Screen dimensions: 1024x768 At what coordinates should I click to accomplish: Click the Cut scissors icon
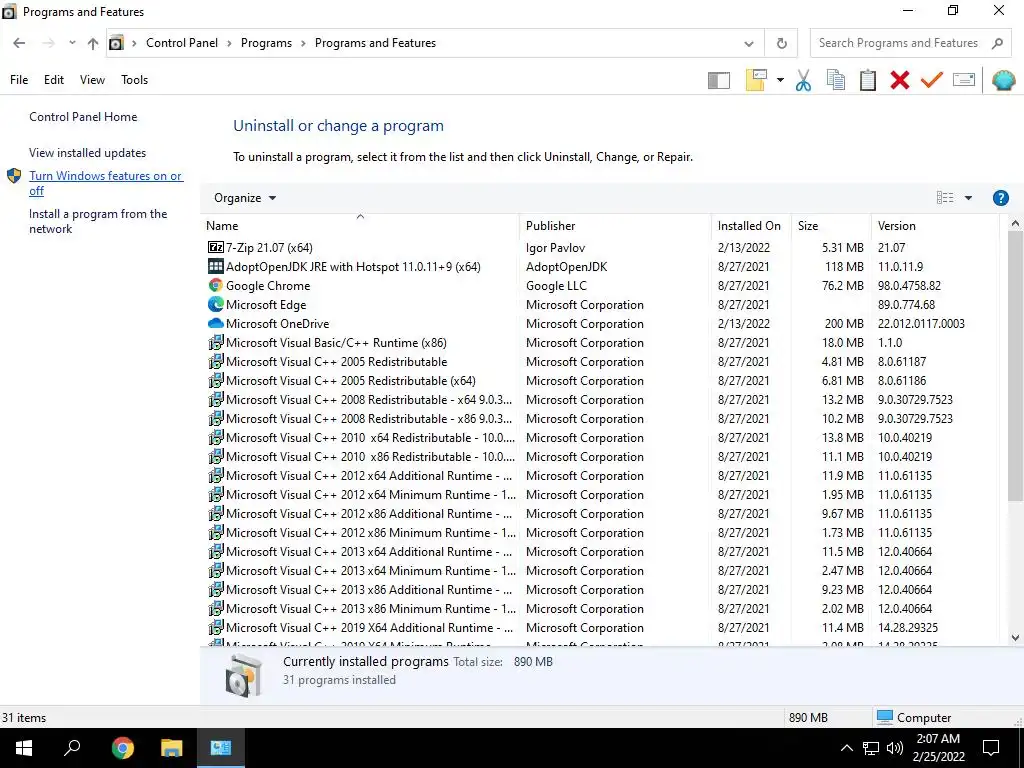tap(803, 80)
